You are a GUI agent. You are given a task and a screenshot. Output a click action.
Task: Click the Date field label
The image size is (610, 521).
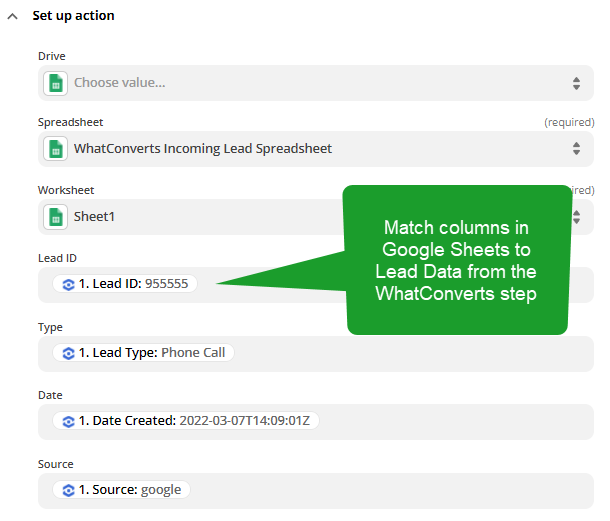[x=50, y=395]
